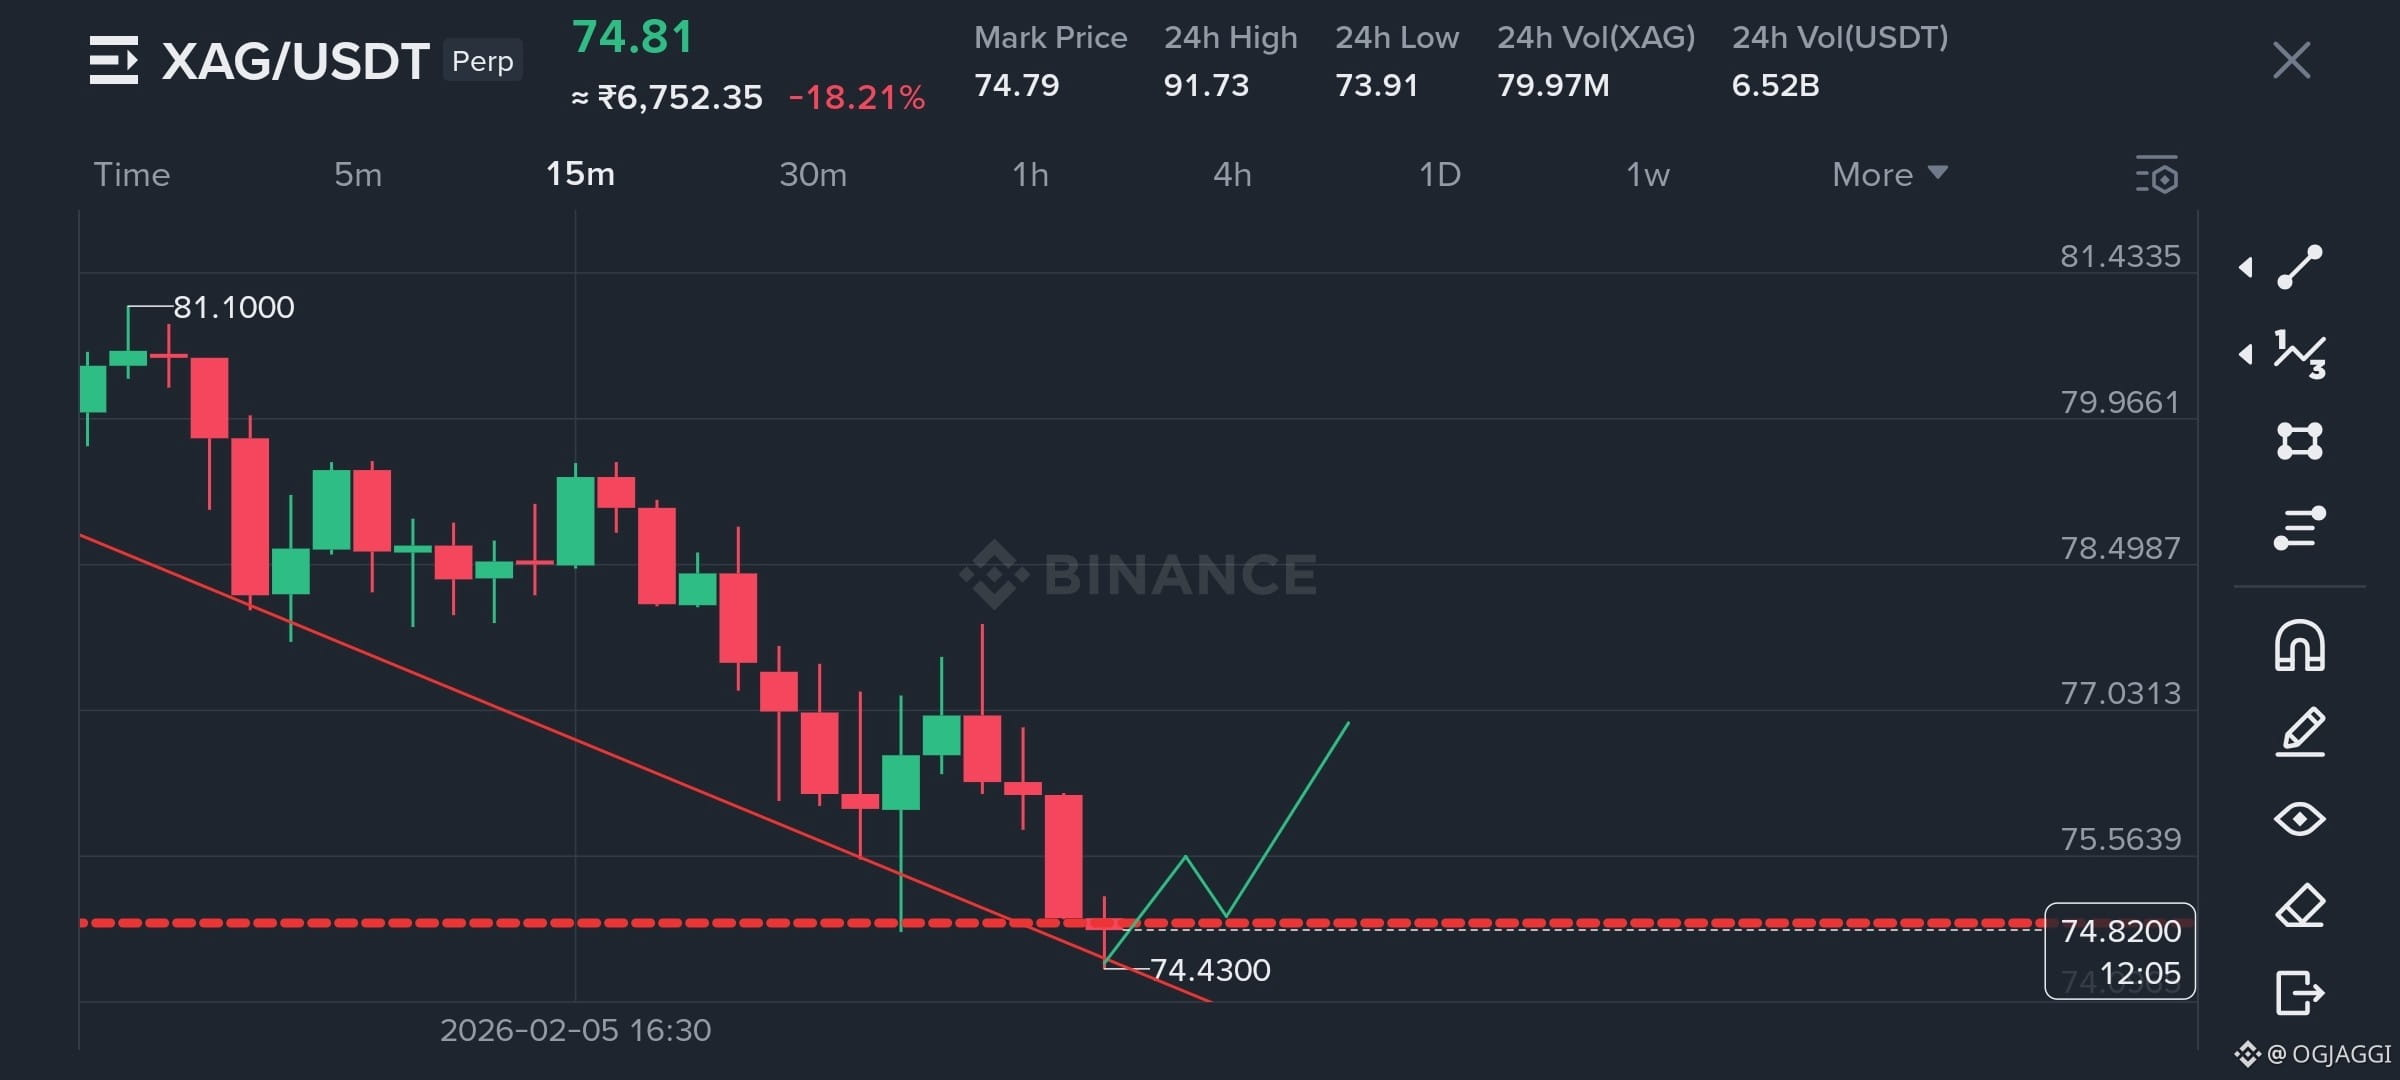2400x1080 pixels.
Task: Tap the 77.0313 price axis label
Action: point(2120,694)
